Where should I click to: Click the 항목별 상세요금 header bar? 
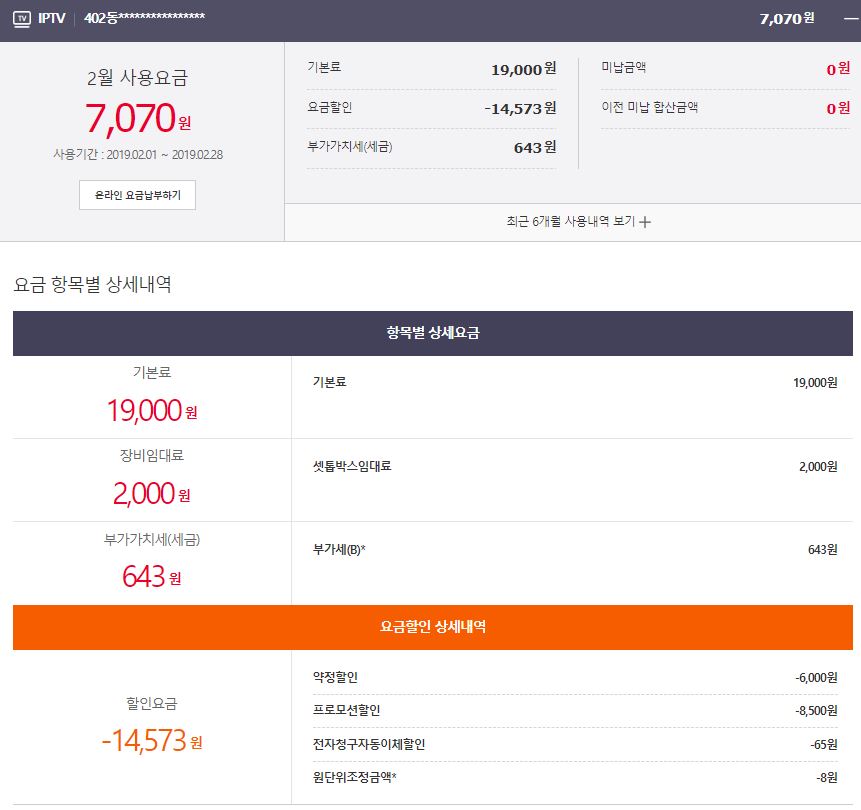[x=432, y=333]
